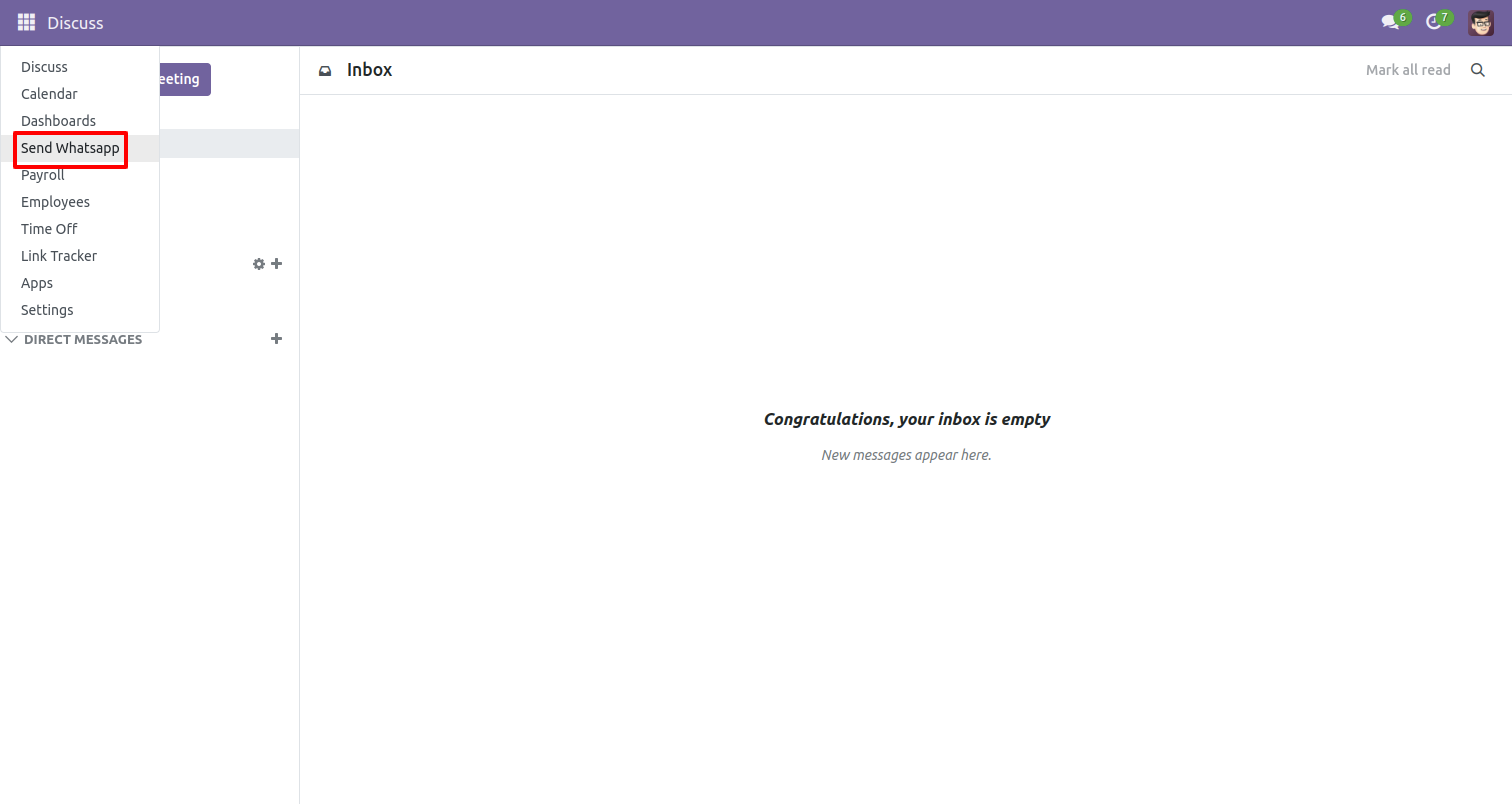Viewport: 1512px width, 804px height.
Task: Open Payroll from the apps menu
Action: [x=80, y=175]
